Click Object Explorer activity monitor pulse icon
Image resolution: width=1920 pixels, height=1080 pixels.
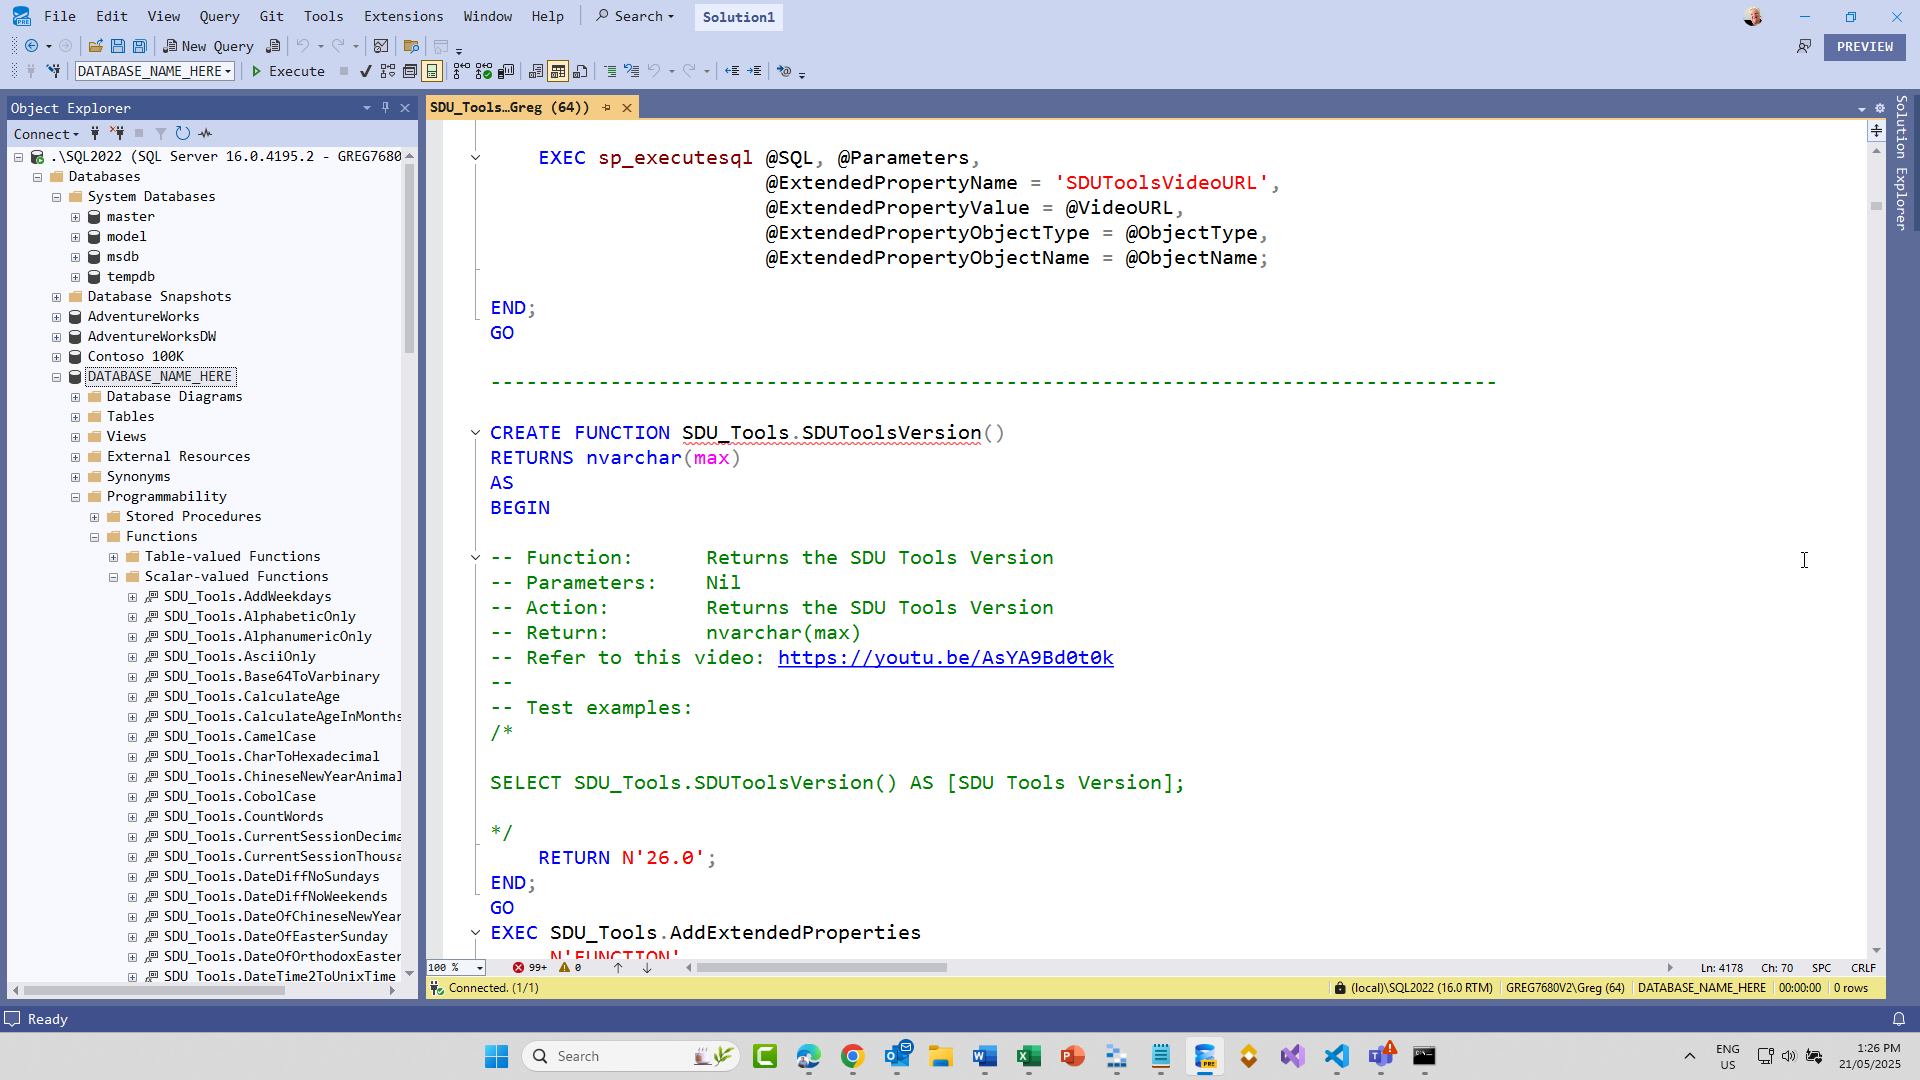coord(205,133)
